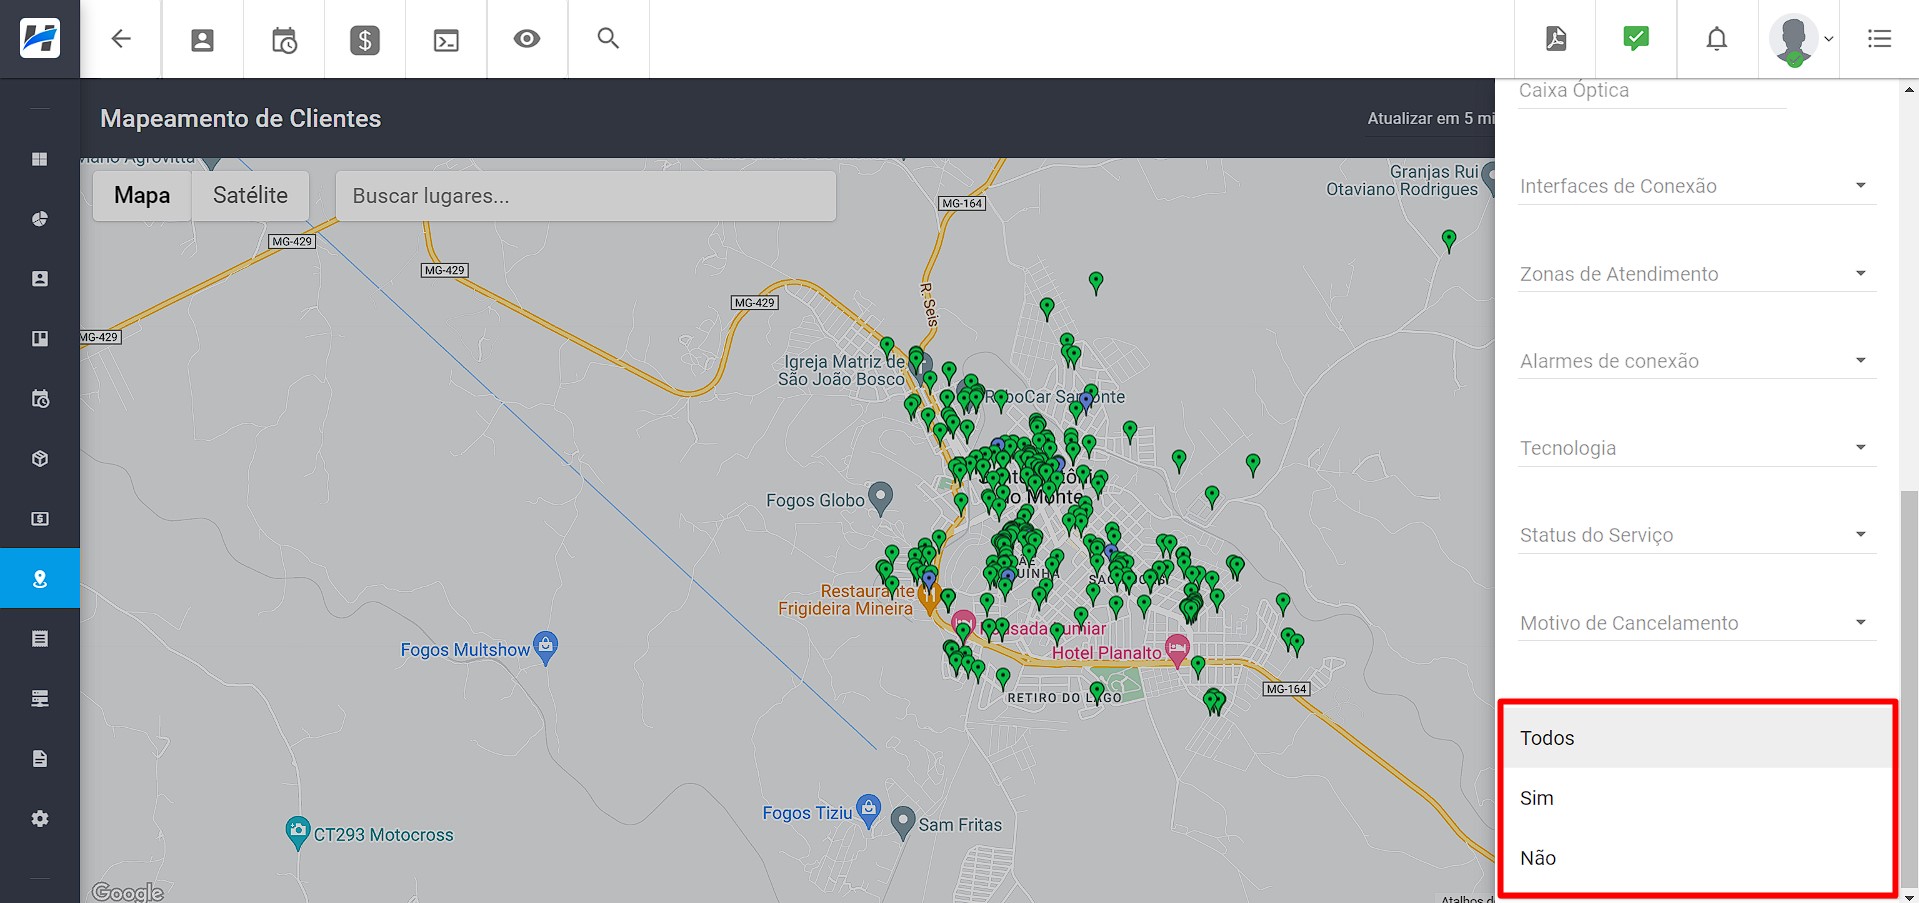Open the calendar schedule icon in sidebar
Viewport: 1919px width, 903px height.
pos(40,399)
